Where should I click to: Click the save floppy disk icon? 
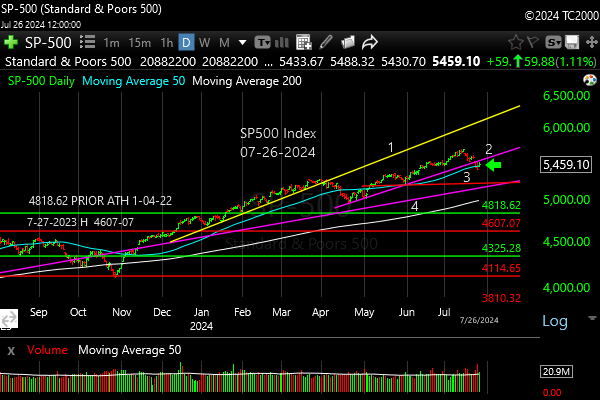point(572,42)
